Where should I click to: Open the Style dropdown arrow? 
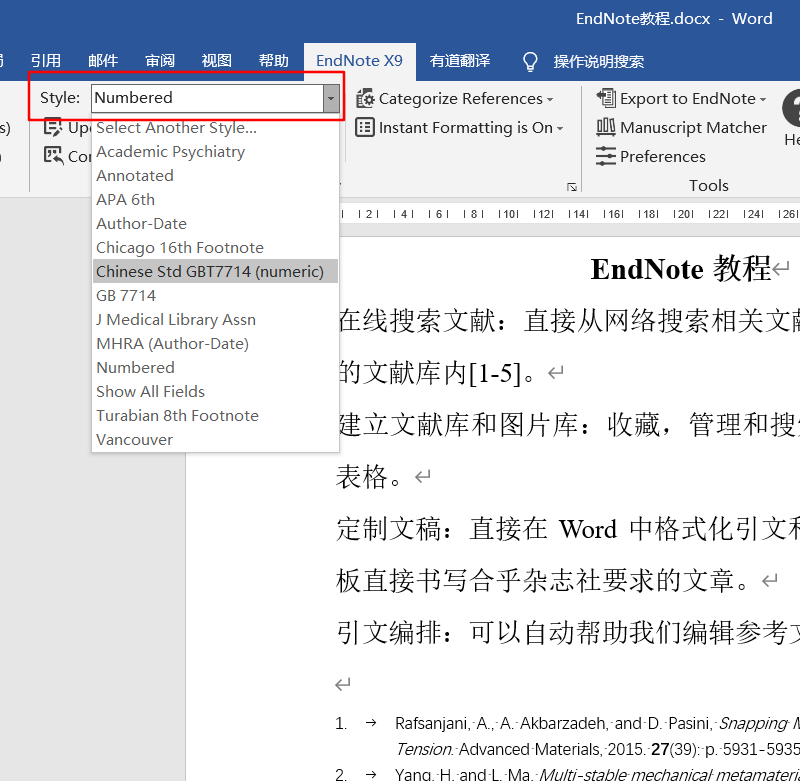tap(331, 98)
